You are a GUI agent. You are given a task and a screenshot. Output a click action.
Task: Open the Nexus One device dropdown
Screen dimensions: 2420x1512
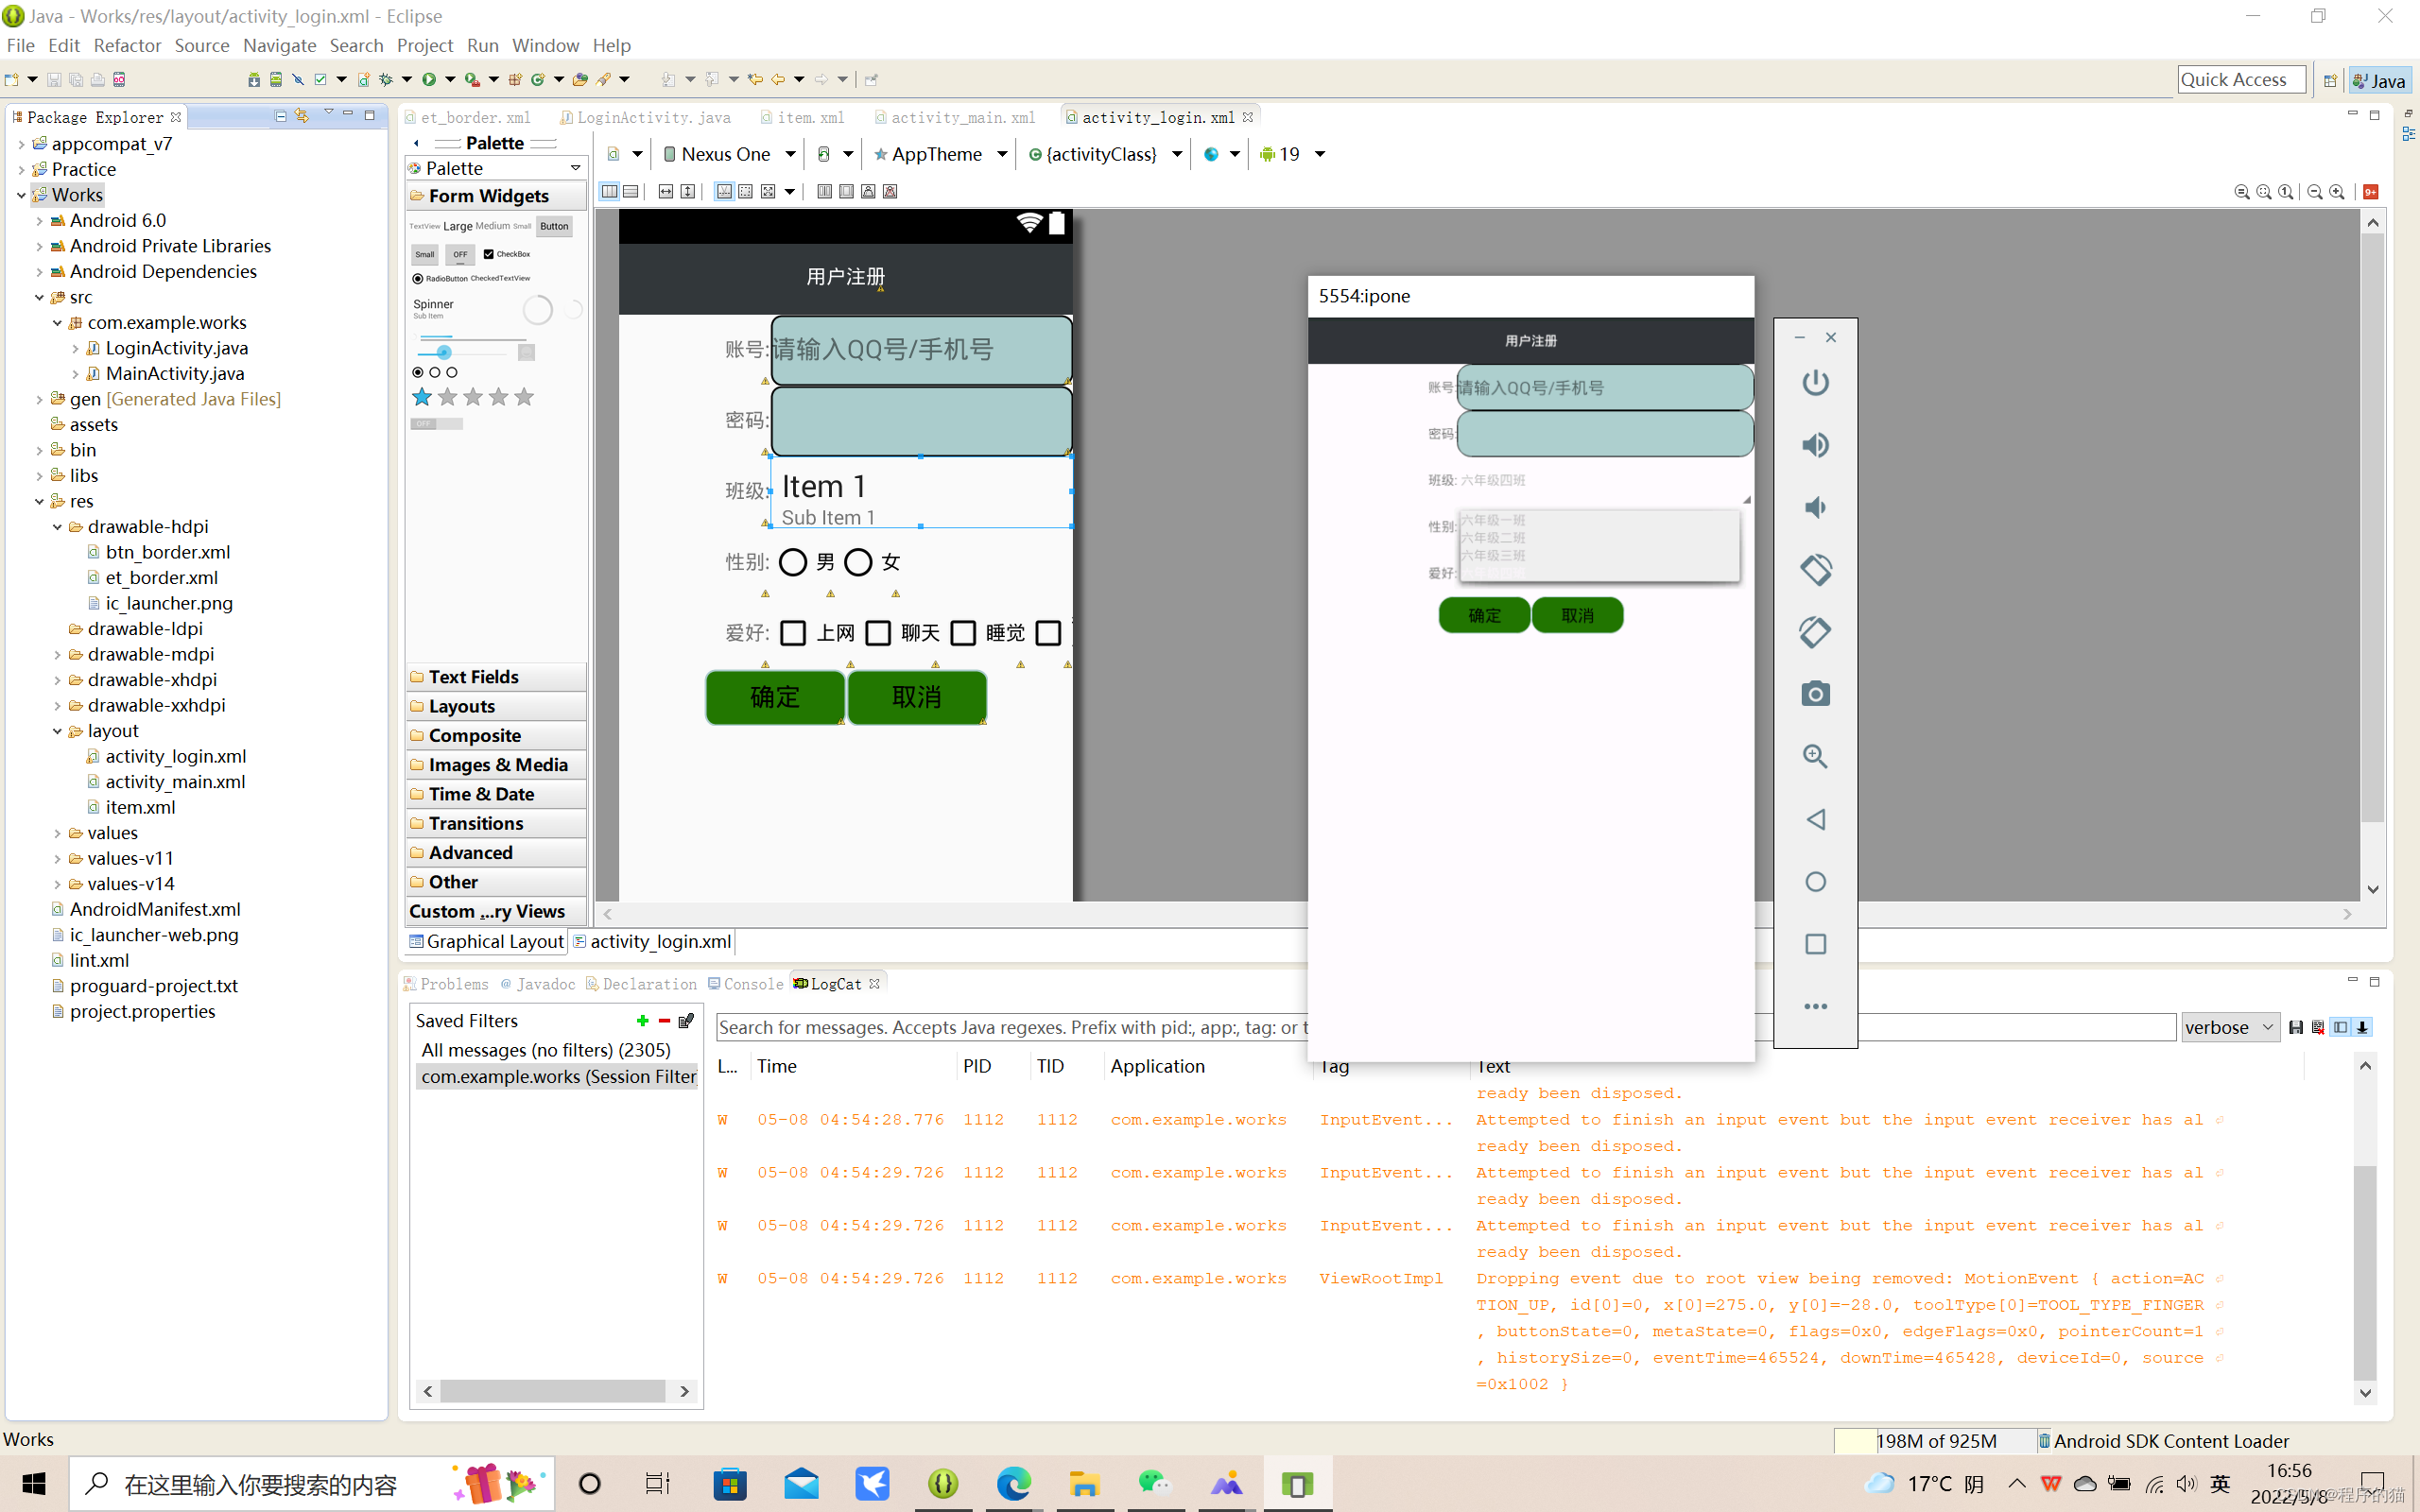pos(730,154)
